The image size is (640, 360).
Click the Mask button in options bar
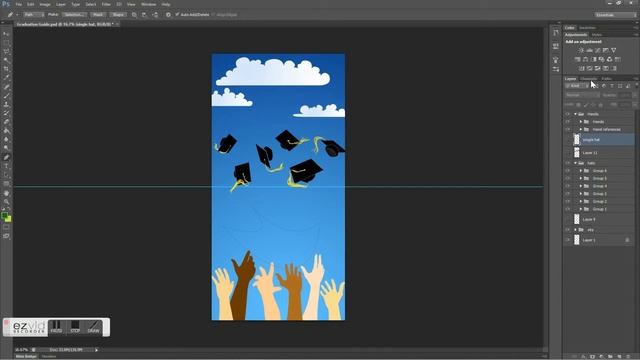point(98,15)
